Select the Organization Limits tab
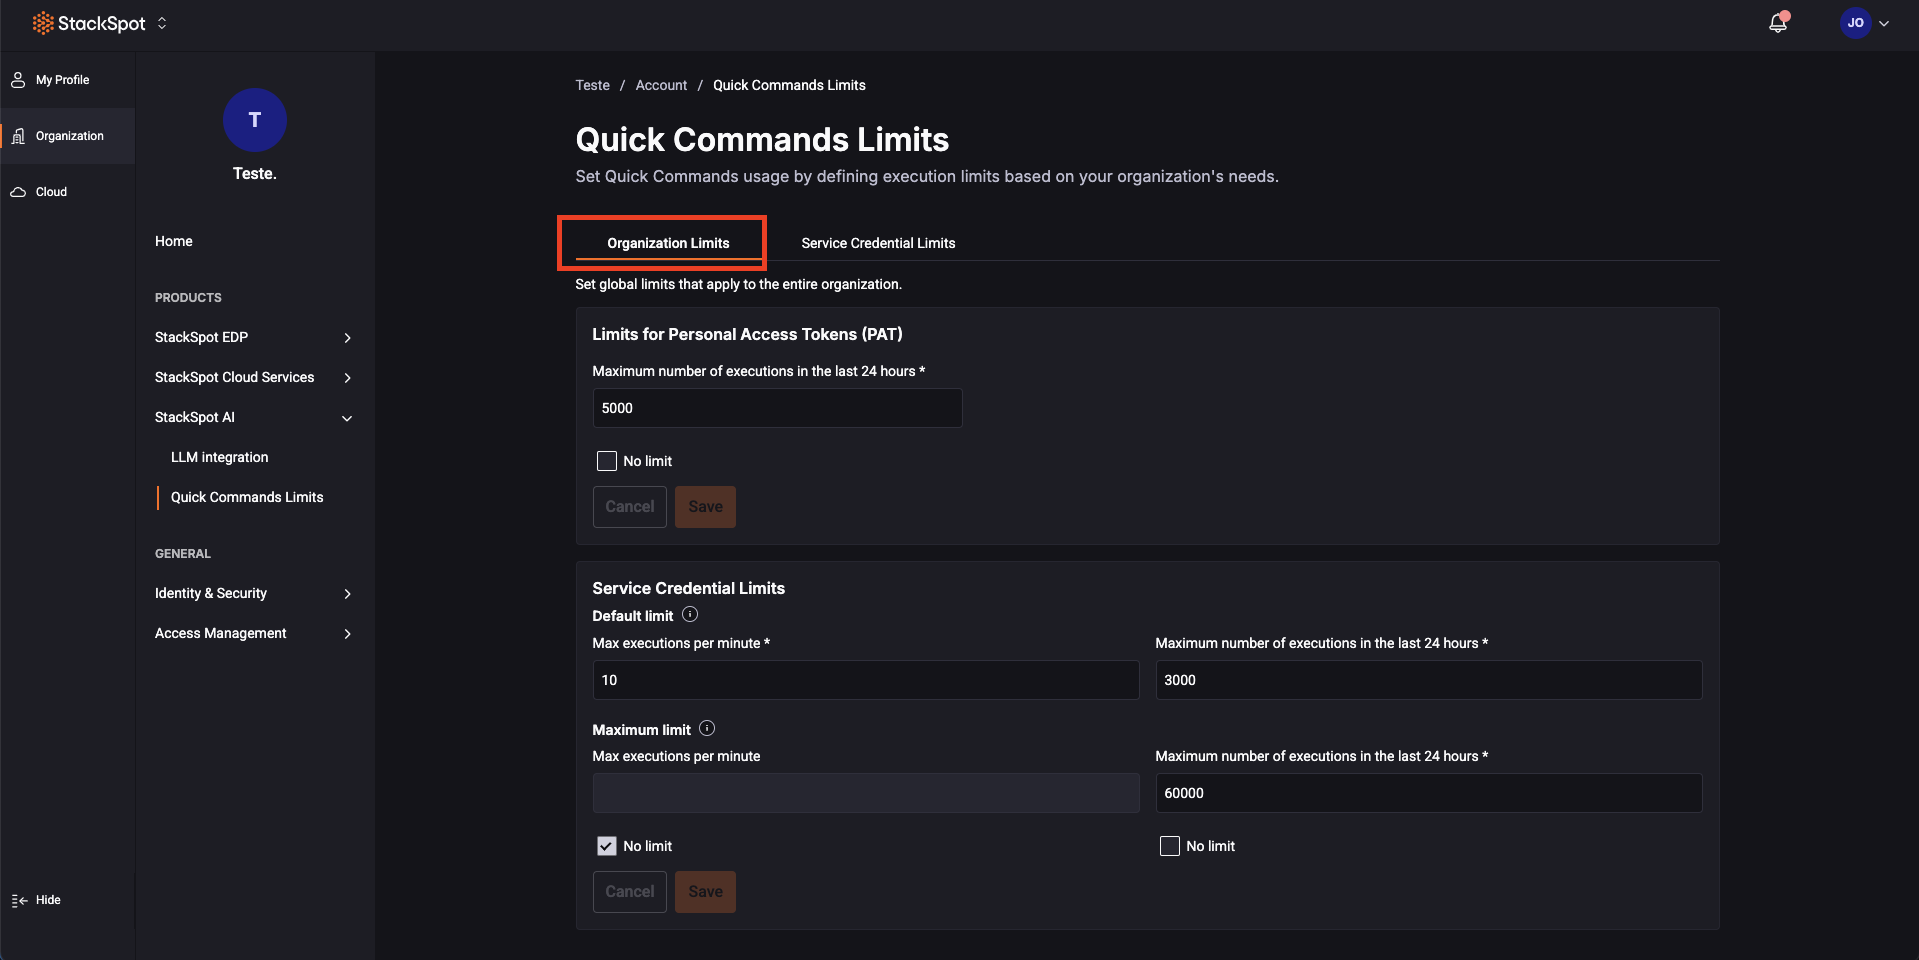The width and height of the screenshot is (1919, 960). (x=668, y=243)
